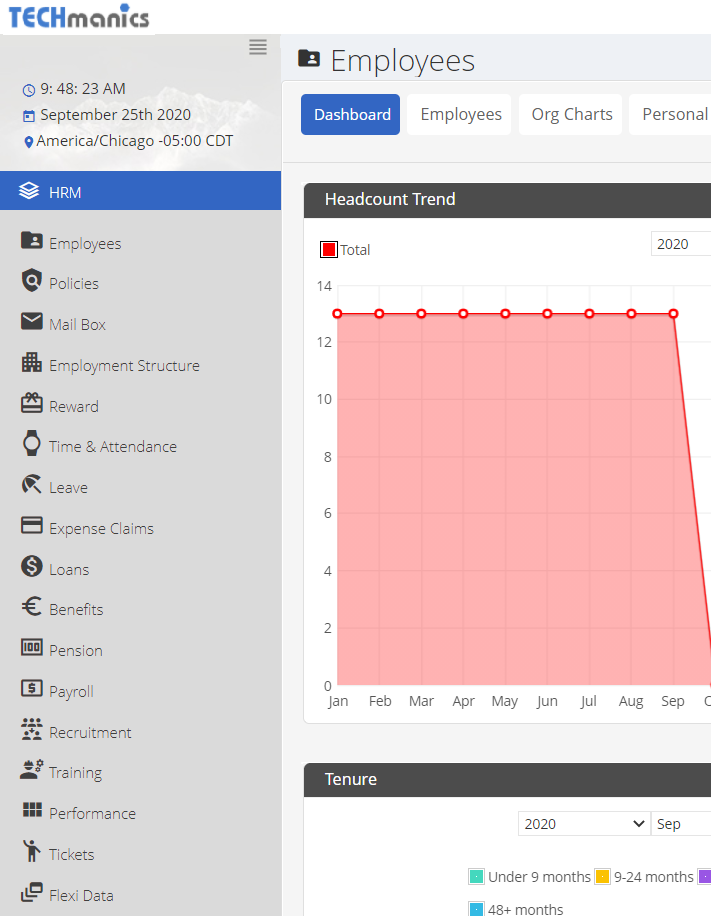Image resolution: width=711 pixels, height=916 pixels.
Task: Open the Benefits section
Action: 76,610
